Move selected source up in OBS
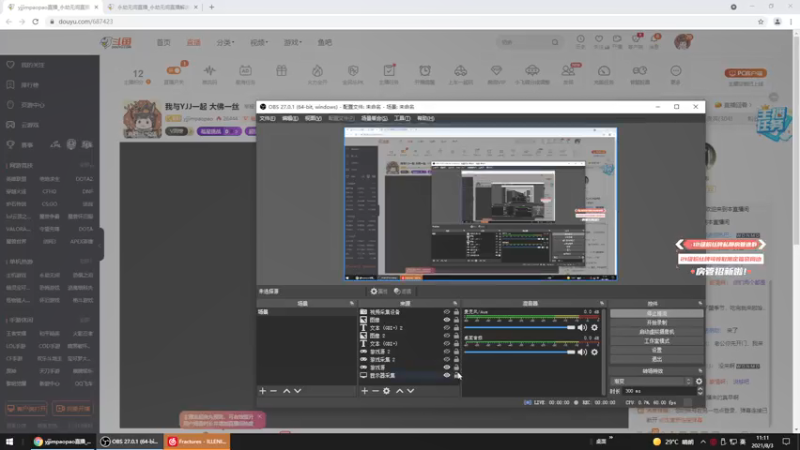This screenshot has height=450, width=800. click(x=399, y=391)
